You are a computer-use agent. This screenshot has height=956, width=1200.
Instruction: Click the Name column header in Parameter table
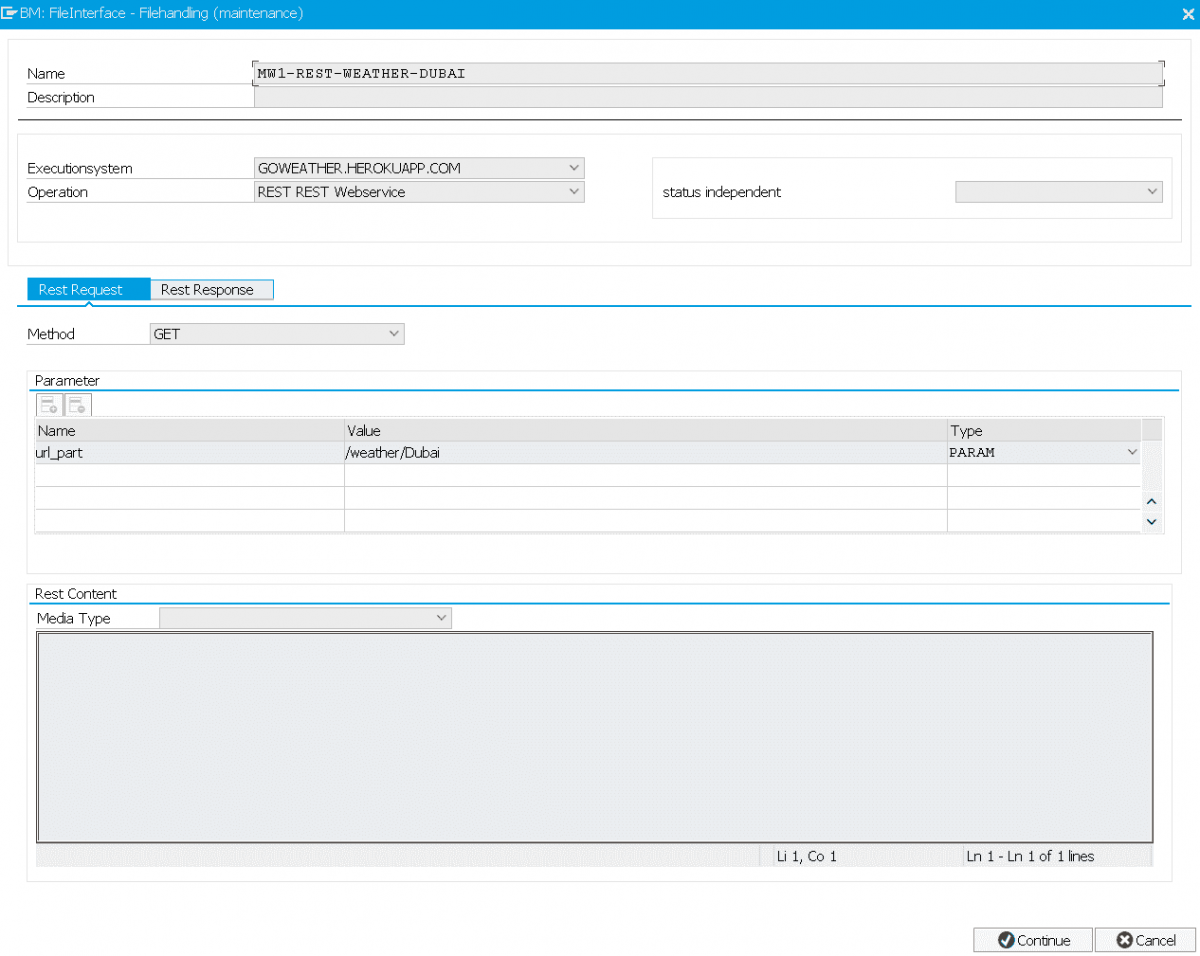pyautogui.click(x=190, y=431)
